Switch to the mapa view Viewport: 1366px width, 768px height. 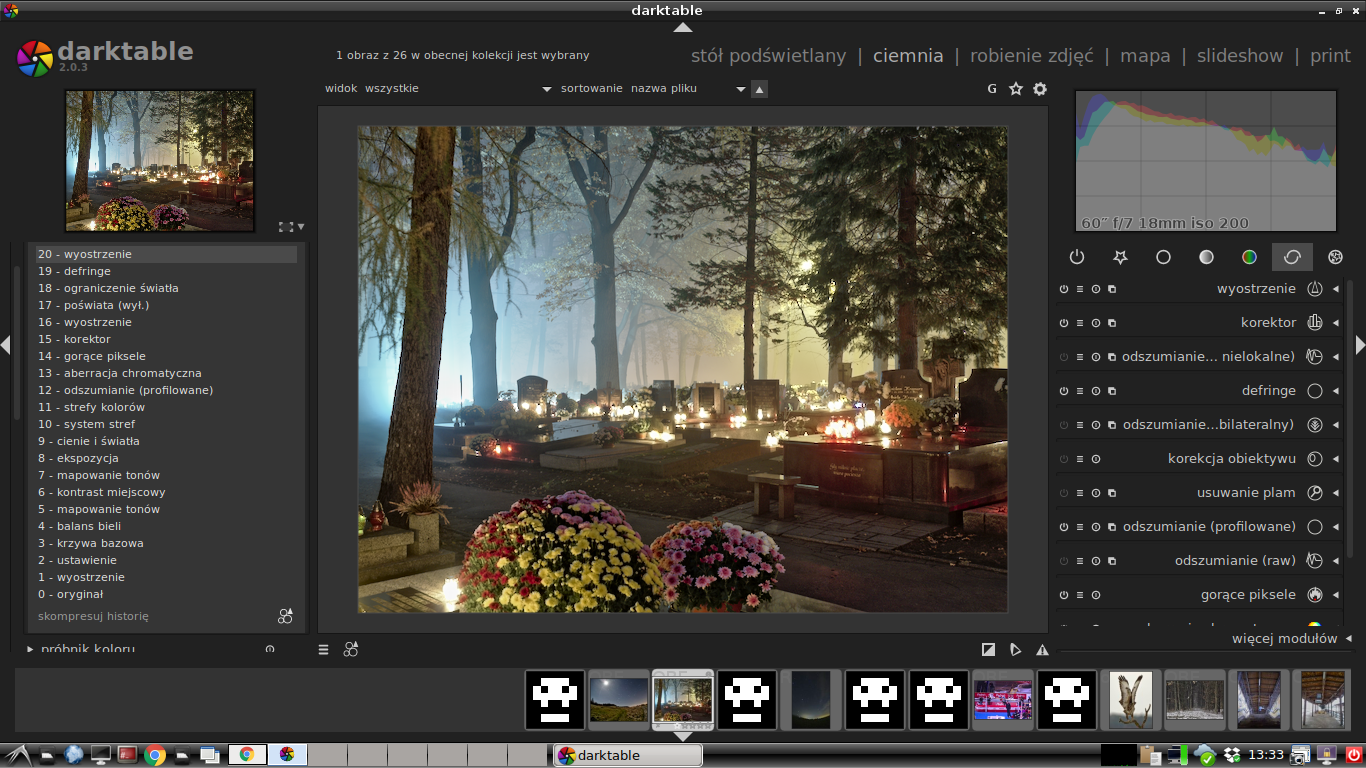tap(1145, 56)
